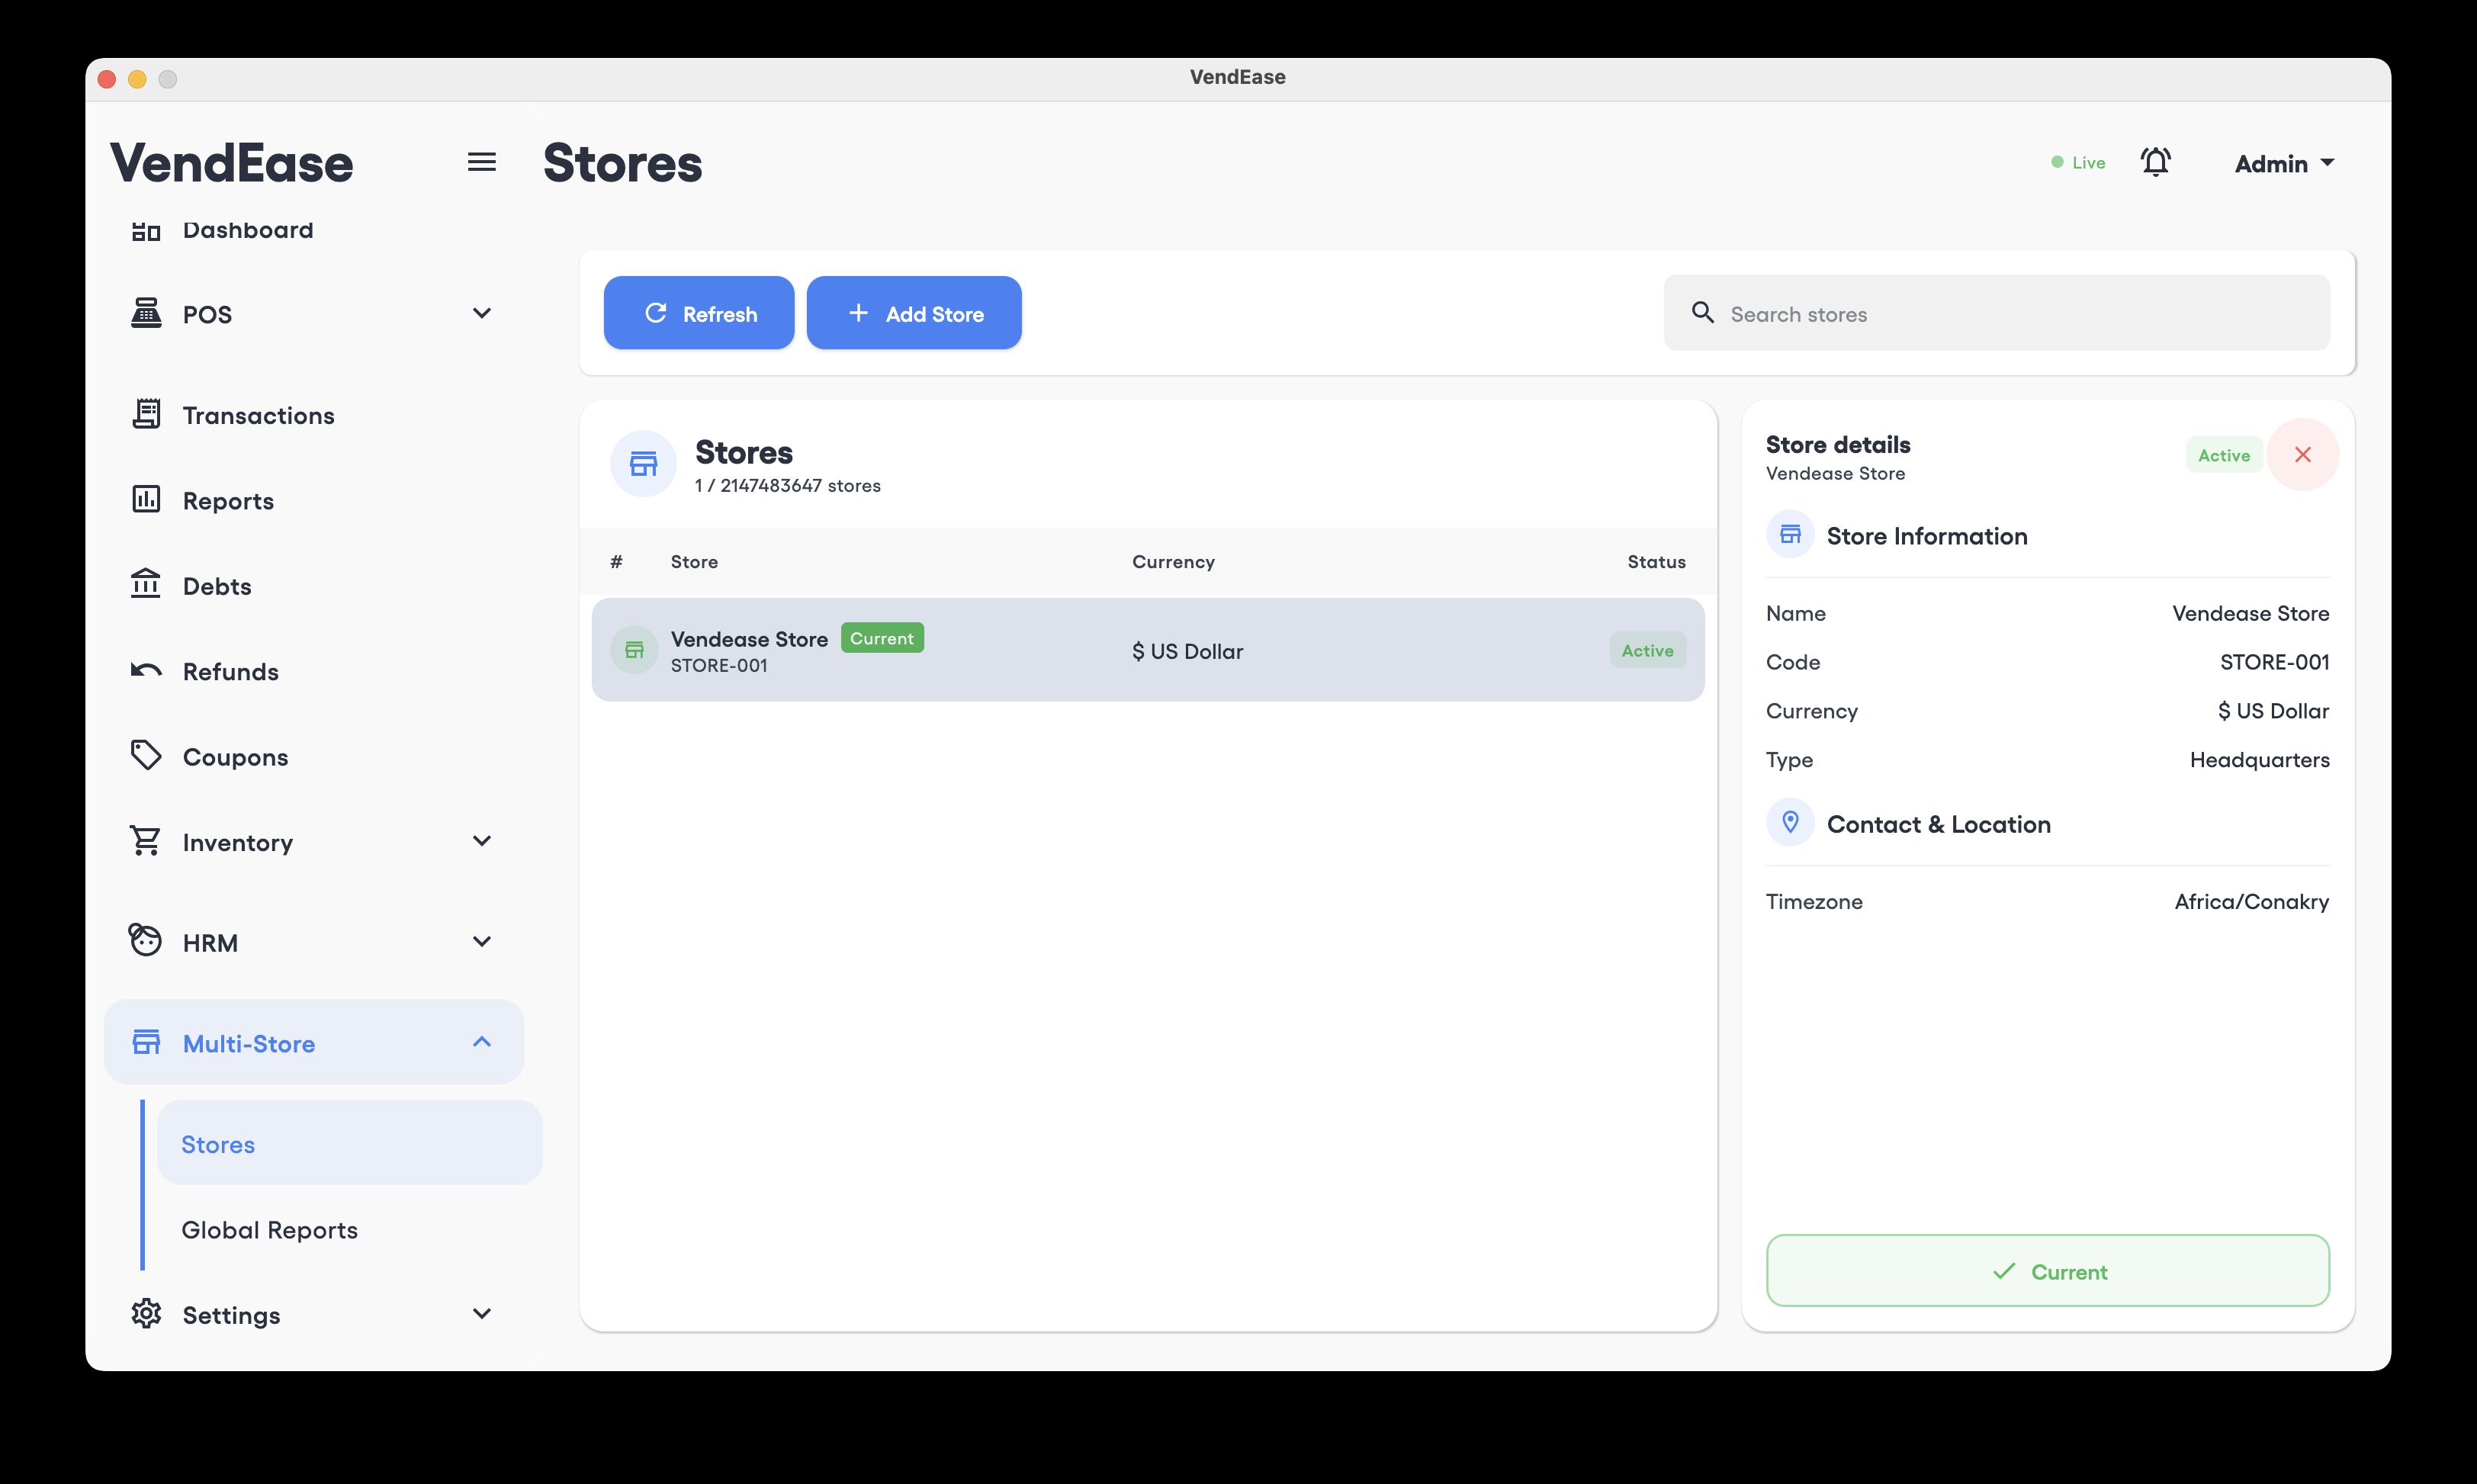Viewport: 2477px width, 1484px height.
Task: Click the hamburger menu icon
Action: coord(481,162)
